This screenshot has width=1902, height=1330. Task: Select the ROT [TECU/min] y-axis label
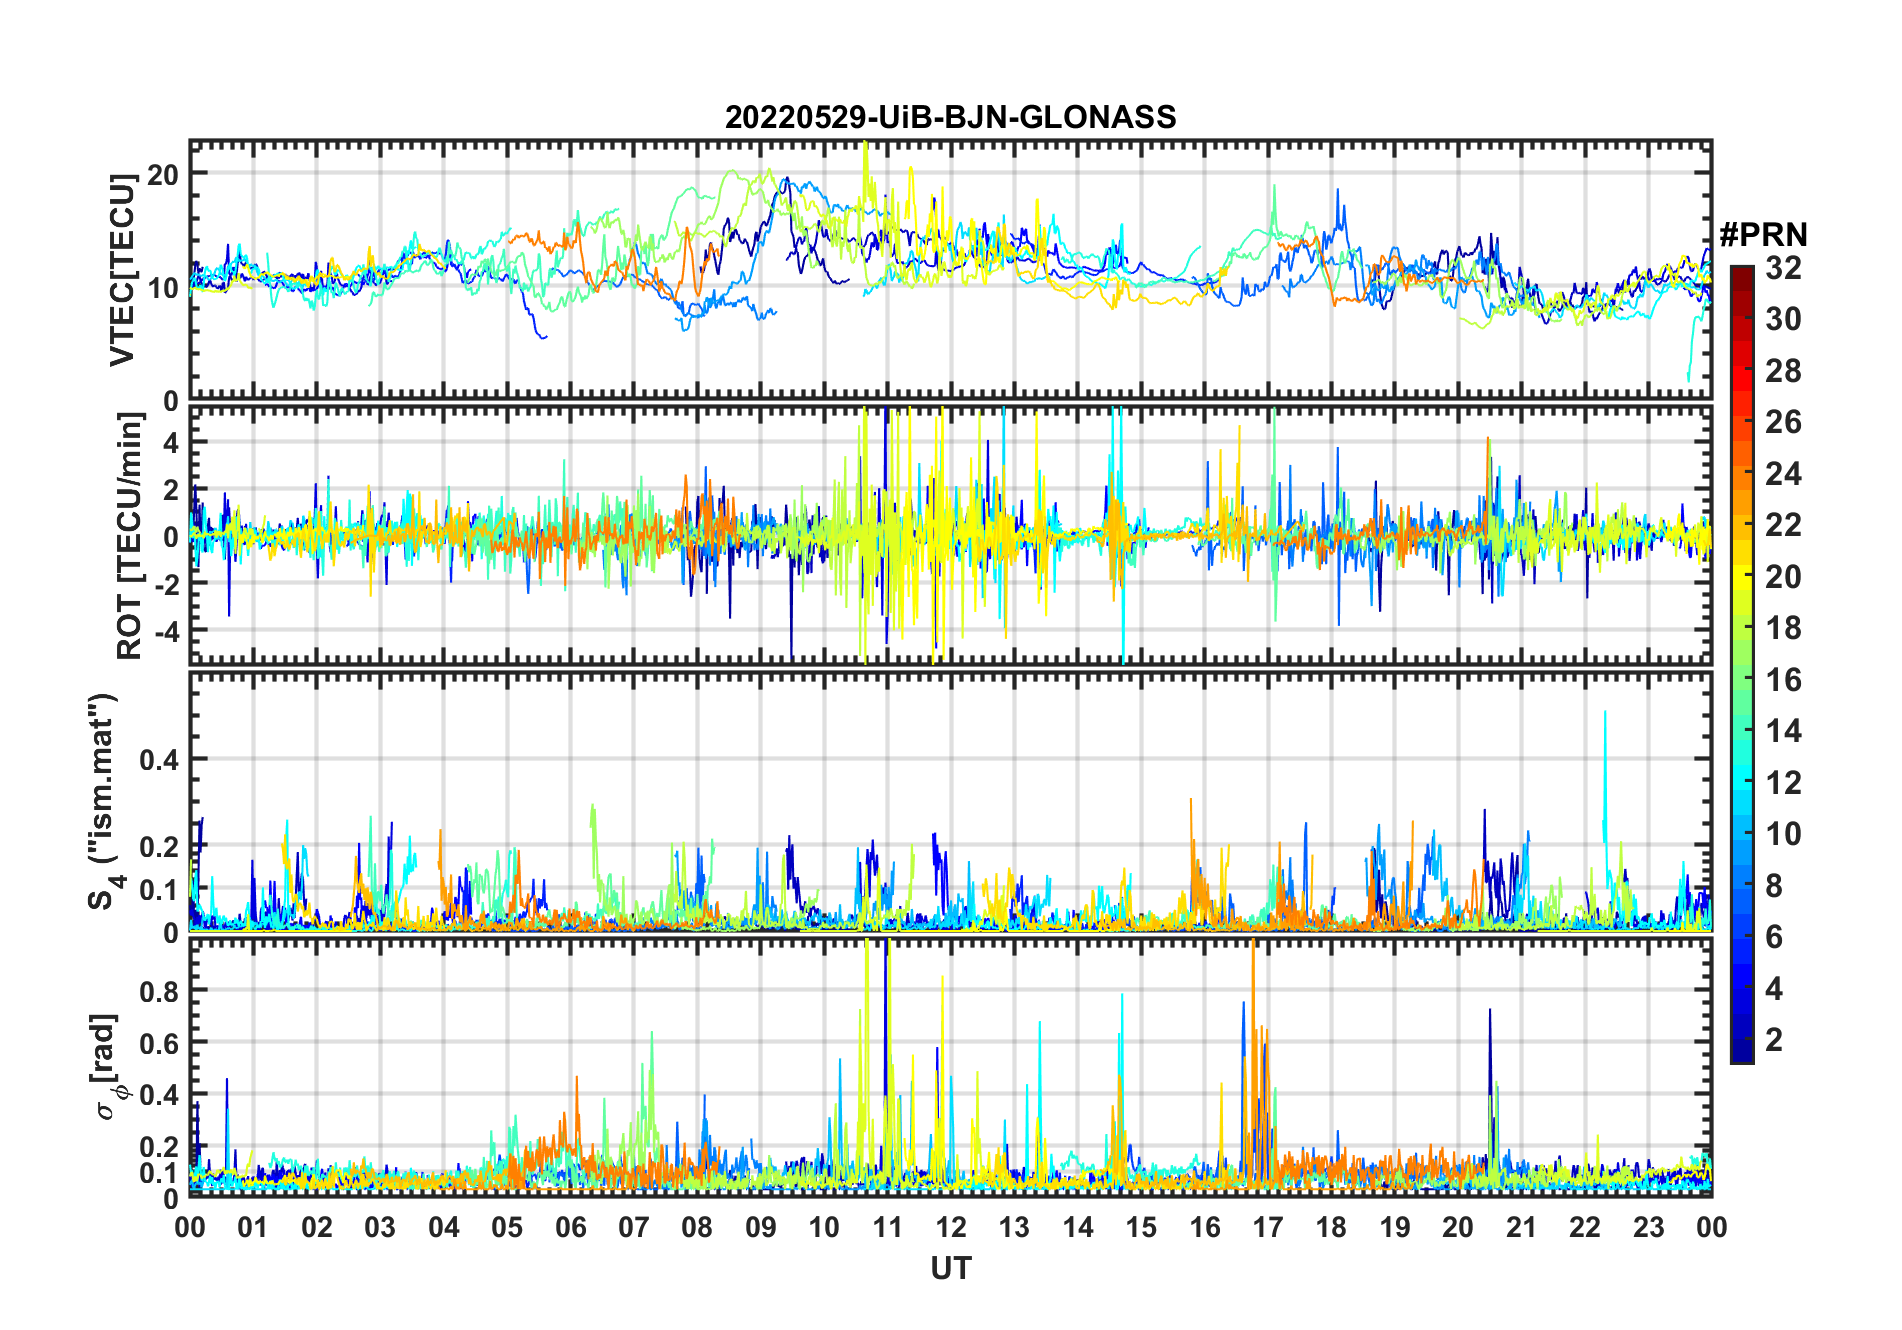click(129, 536)
